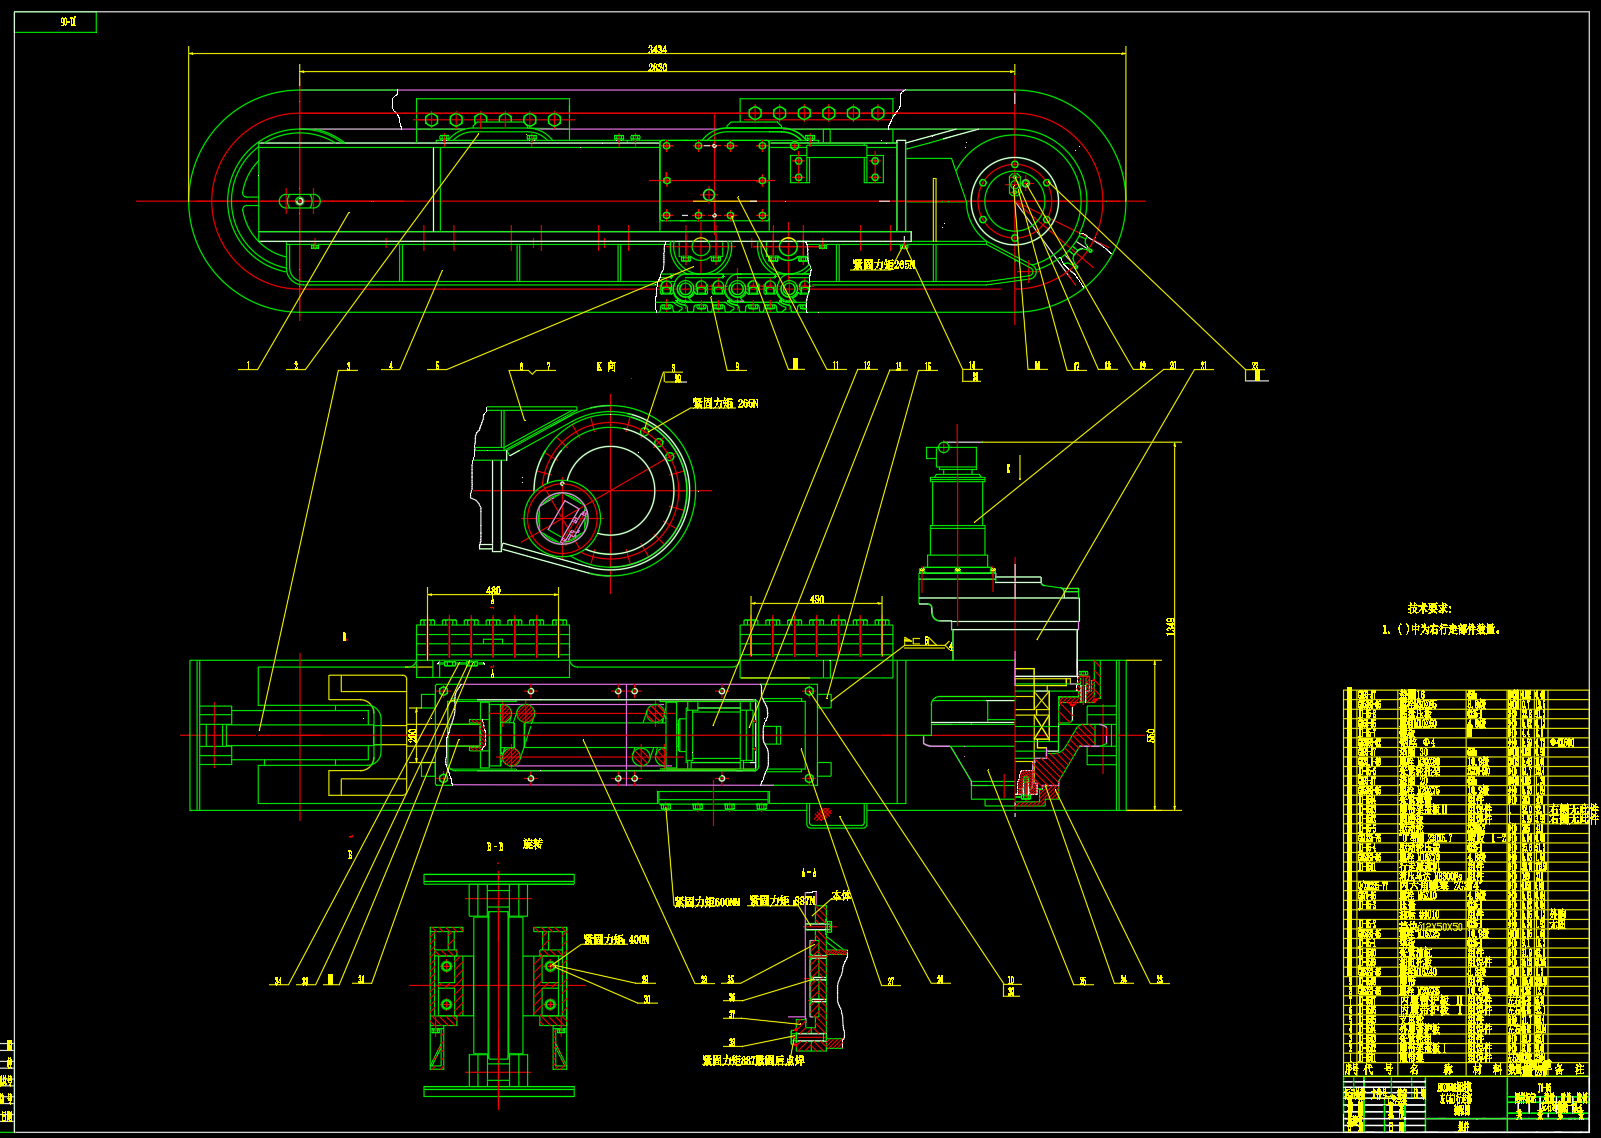
Task: Click the K 向 view label
Action: click(x=606, y=367)
